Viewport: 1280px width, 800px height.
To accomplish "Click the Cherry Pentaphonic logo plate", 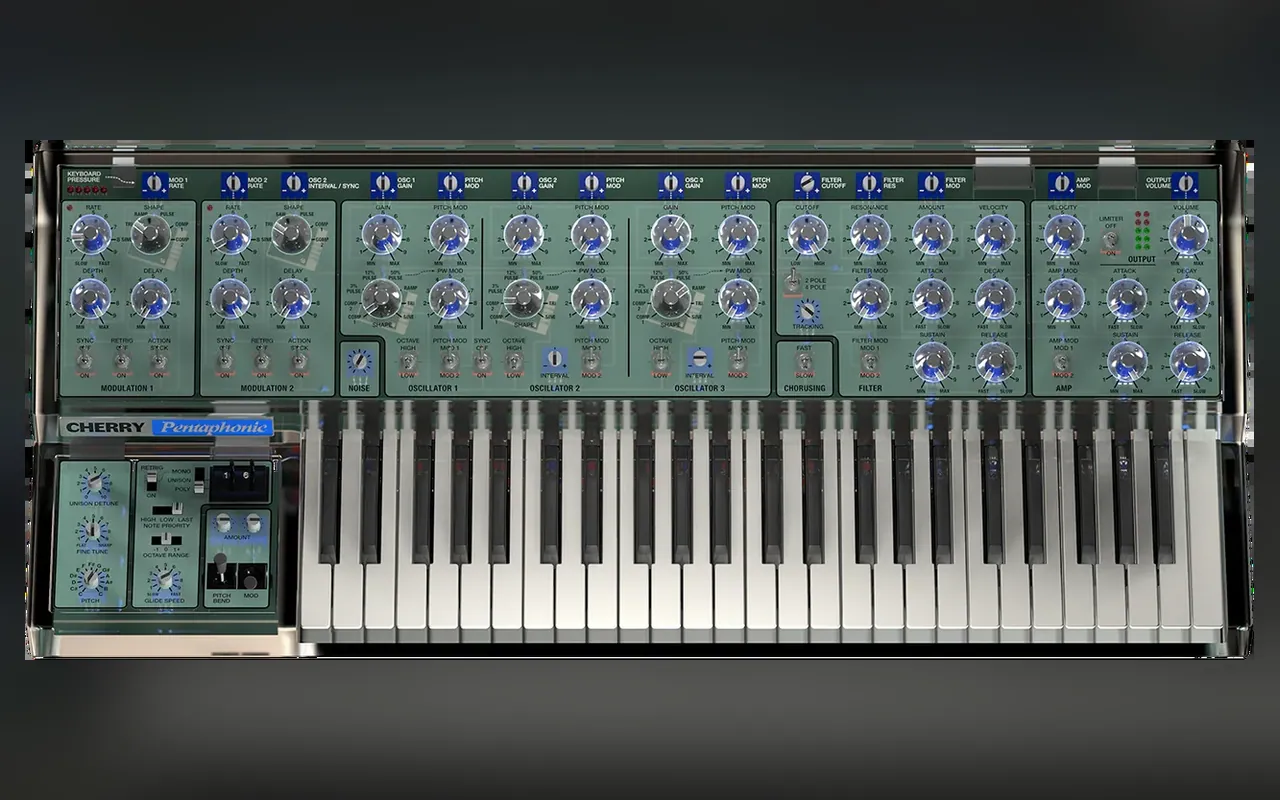I will (x=167, y=428).
